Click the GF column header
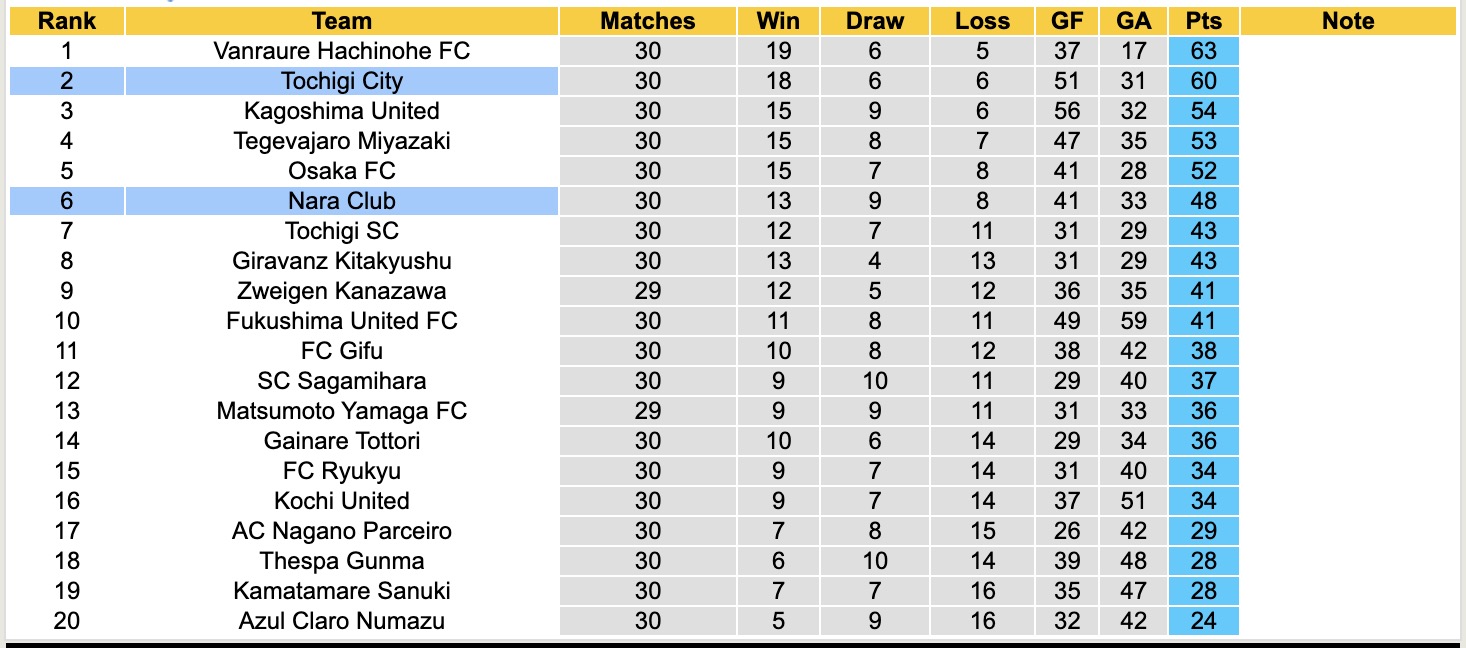The width and height of the screenshot is (1466, 648). pos(1066,21)
